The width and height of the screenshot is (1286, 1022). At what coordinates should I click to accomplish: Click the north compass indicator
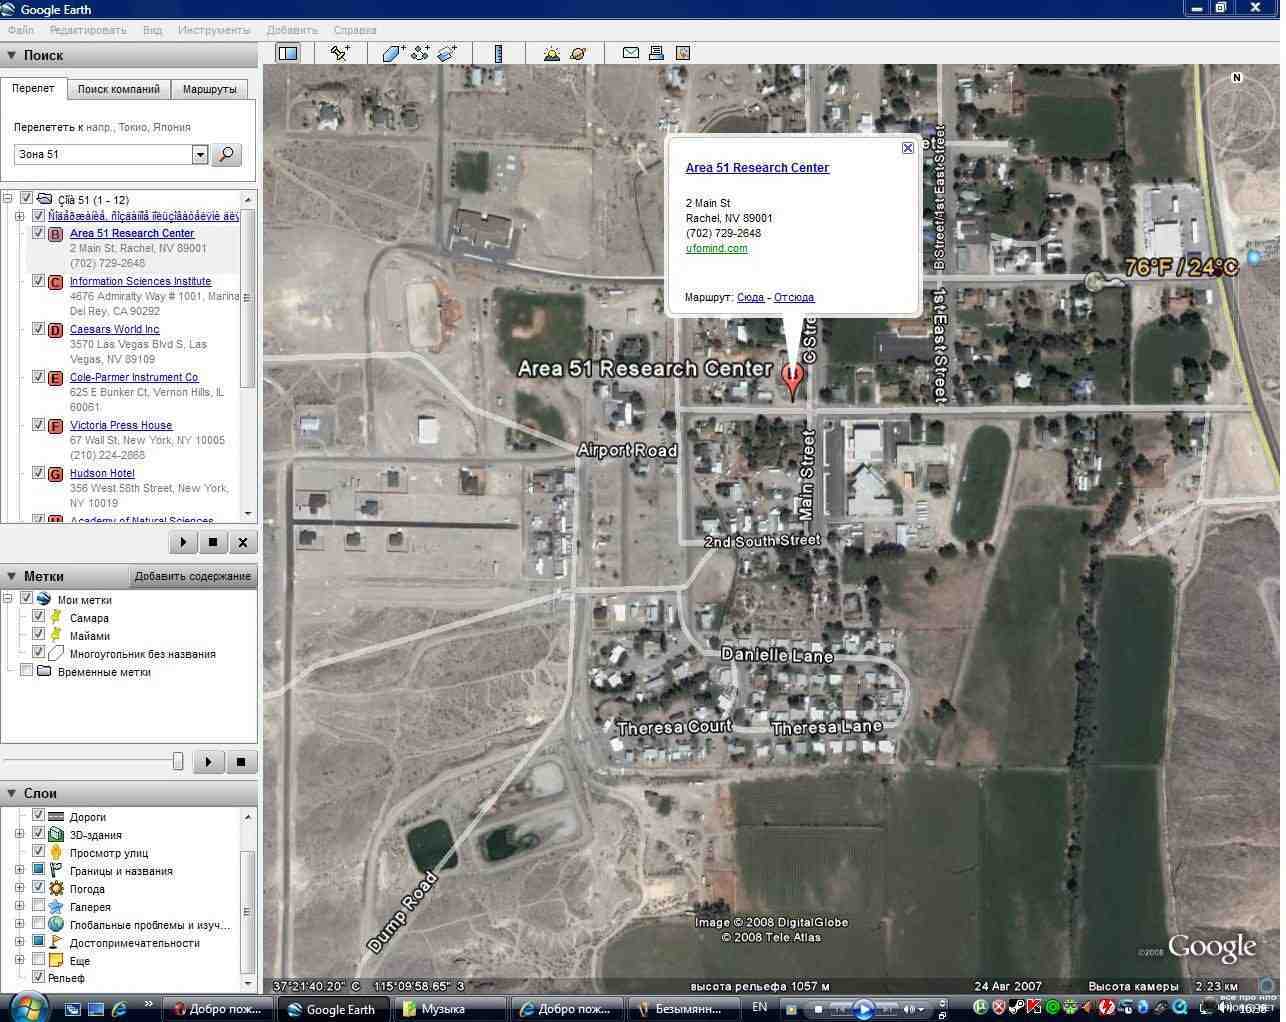tap(1237, 77)
